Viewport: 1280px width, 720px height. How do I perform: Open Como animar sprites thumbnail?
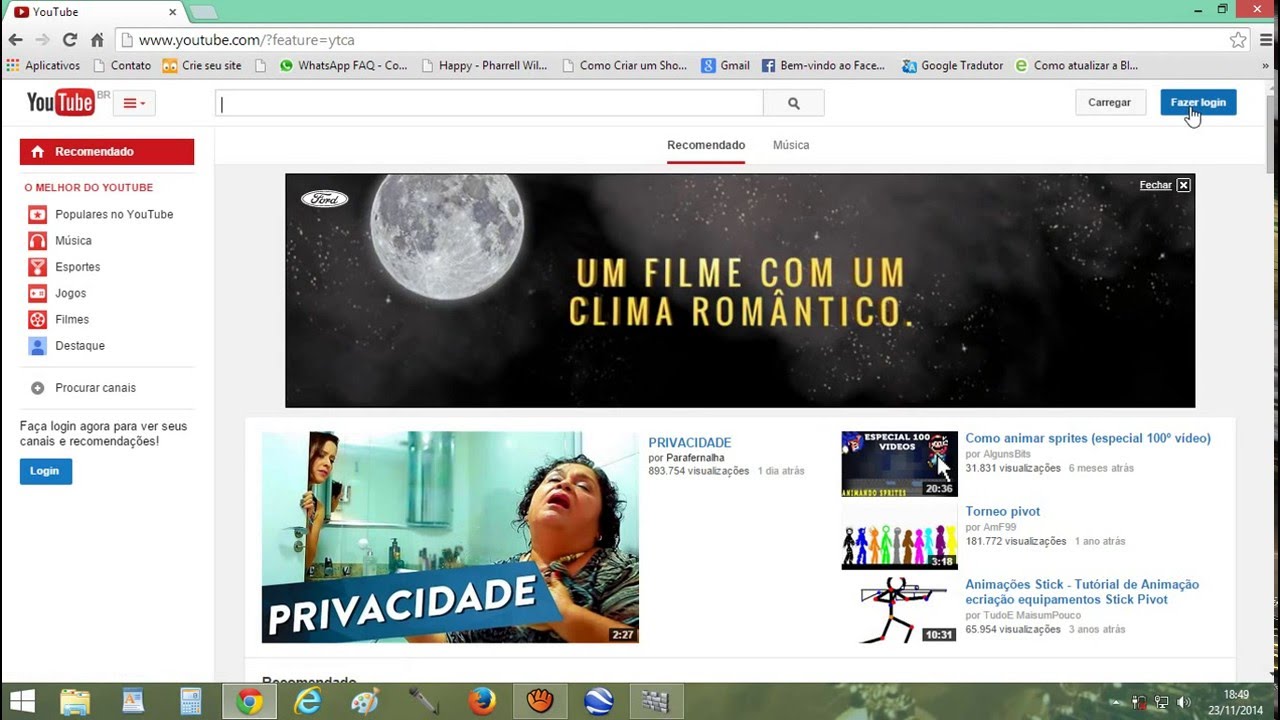(900, 464)
